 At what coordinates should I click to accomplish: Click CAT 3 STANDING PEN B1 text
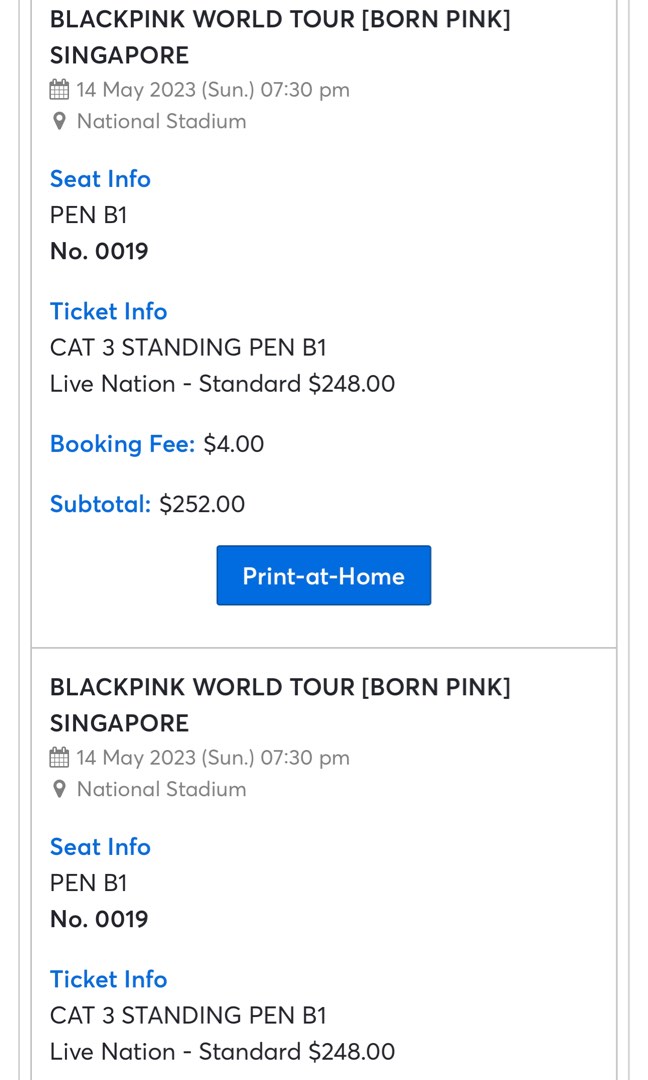[x=188, y=347]
